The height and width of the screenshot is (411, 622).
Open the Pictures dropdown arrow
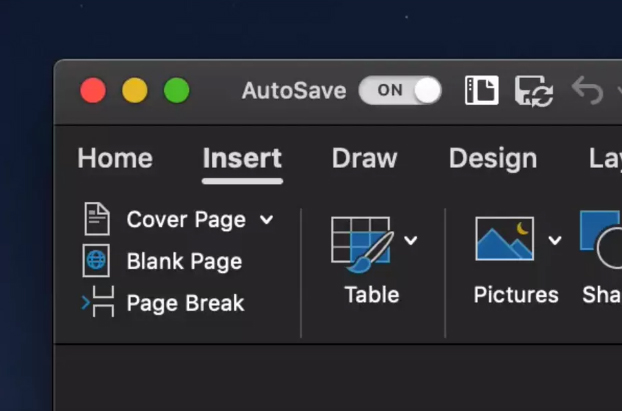[x=554, y=240]
